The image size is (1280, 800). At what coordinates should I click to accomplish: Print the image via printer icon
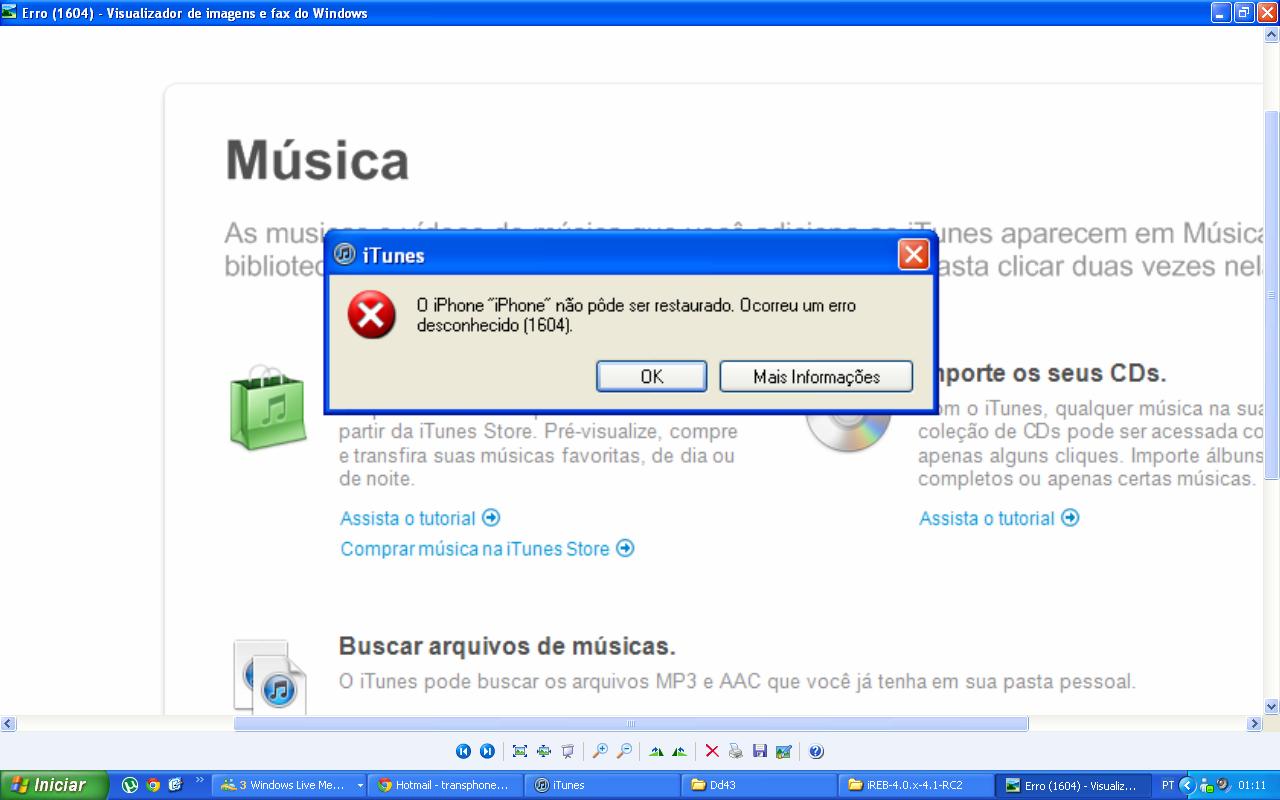pyautogui.click(x=736, y=751)
